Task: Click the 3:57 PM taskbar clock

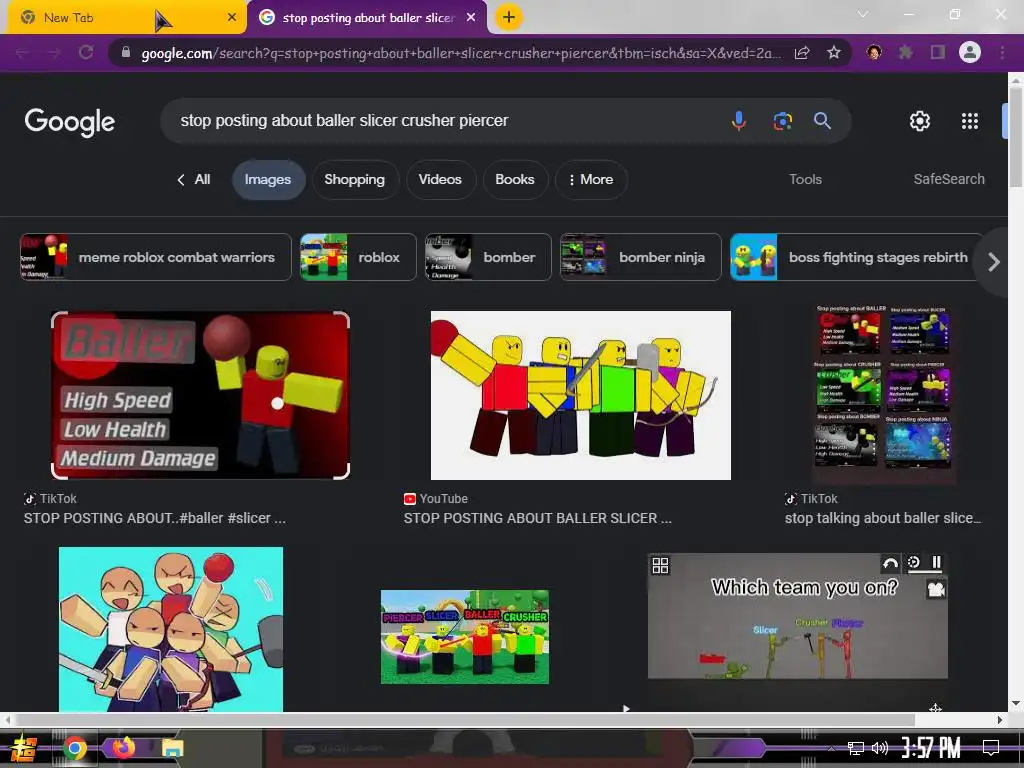Action: (931, 748)
